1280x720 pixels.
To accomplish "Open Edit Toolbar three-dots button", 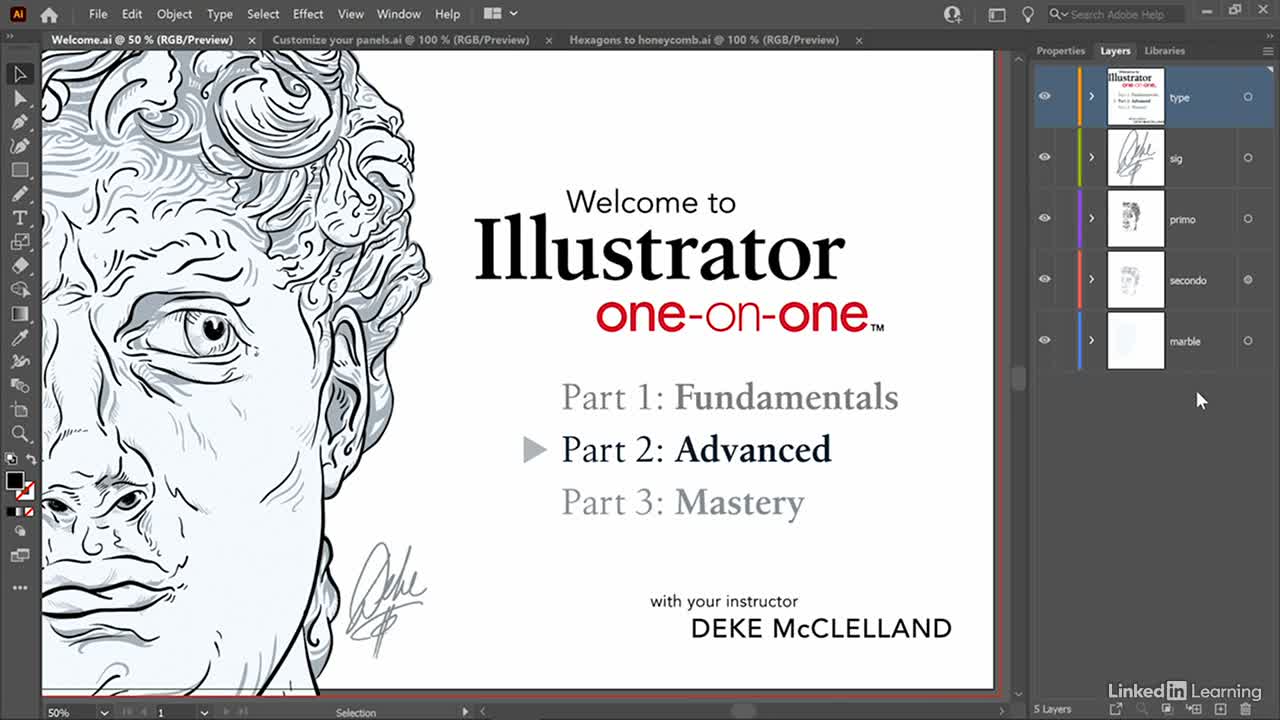I will pyautogui.click(x=19, y=588).
